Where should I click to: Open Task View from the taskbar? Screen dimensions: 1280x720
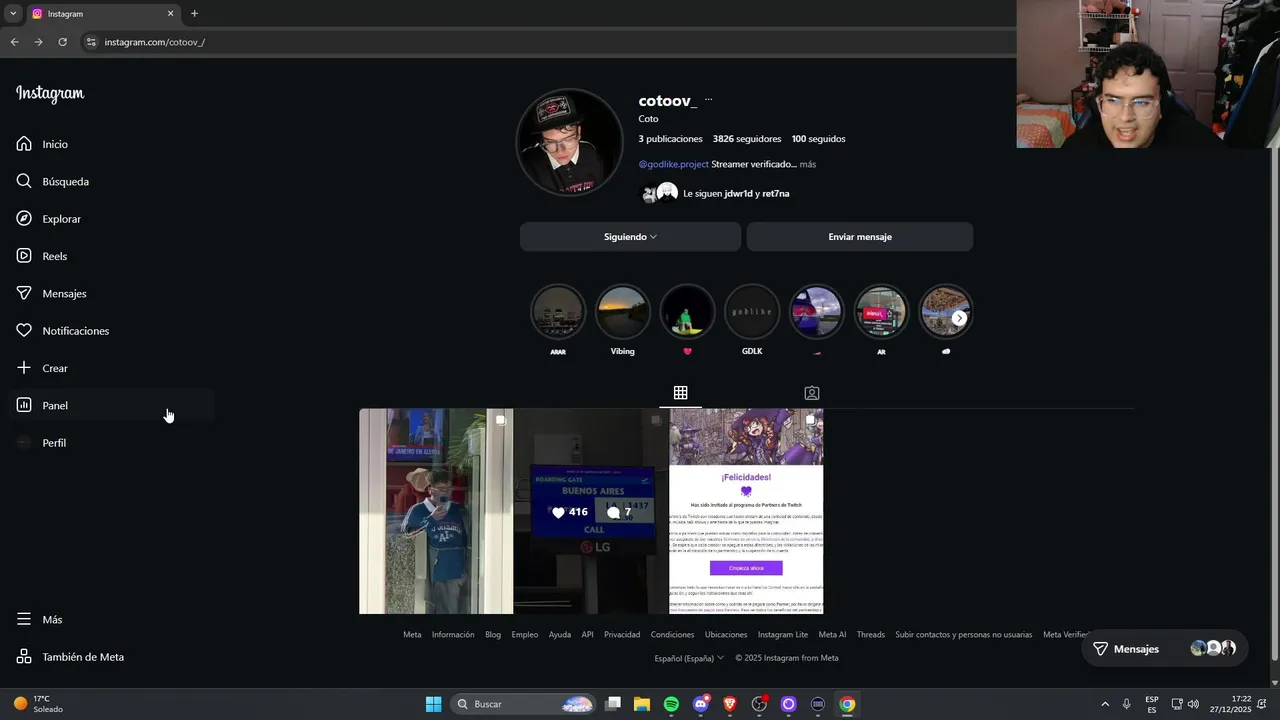click(x=613, y=704)
